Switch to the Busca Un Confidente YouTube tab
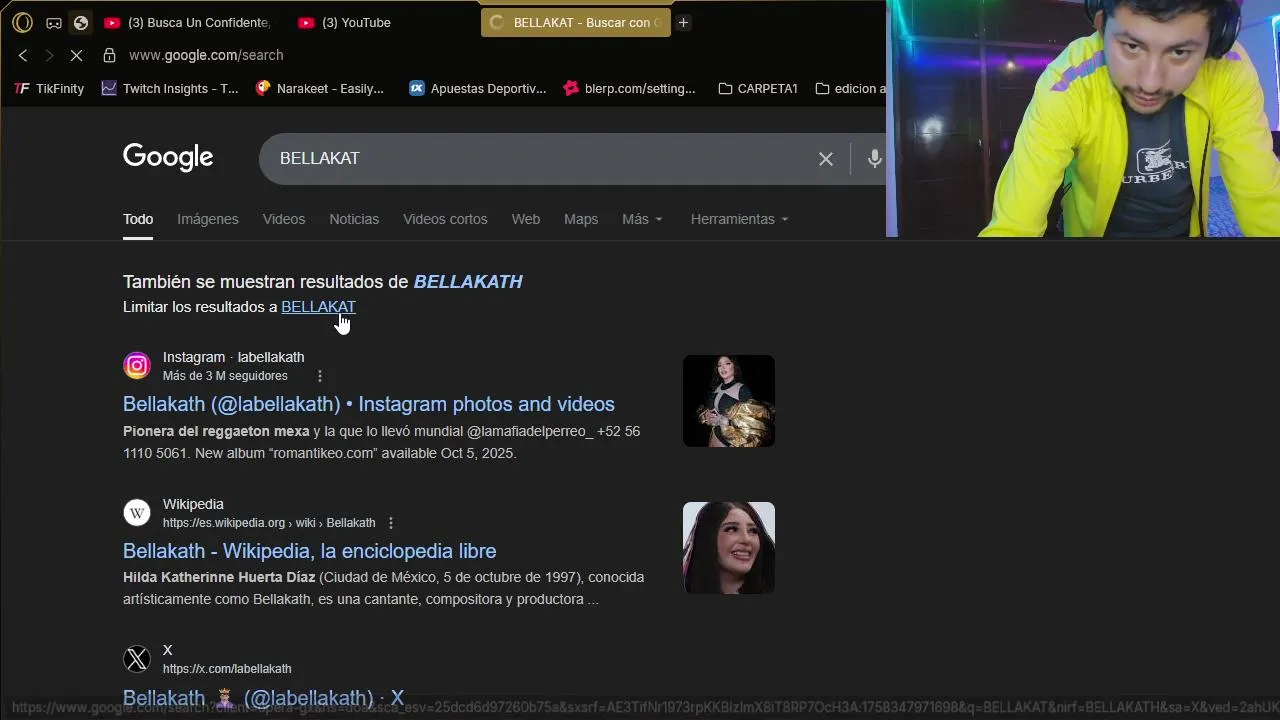Image resolution: width=1280 pixels, height=720 pixels. [188, 22]
